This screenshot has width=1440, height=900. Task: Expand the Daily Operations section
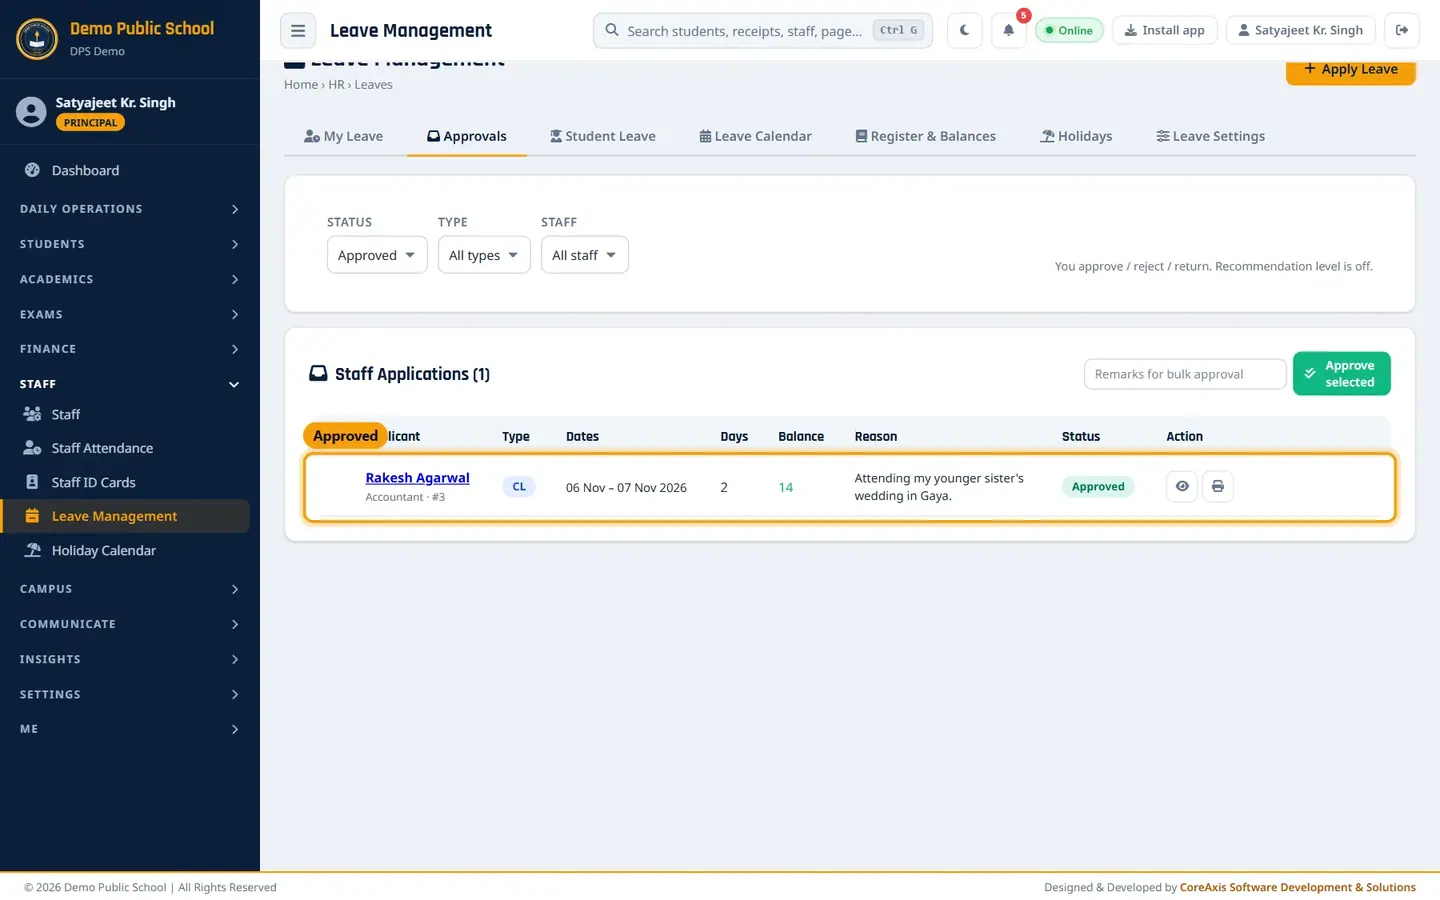point(130,209)
